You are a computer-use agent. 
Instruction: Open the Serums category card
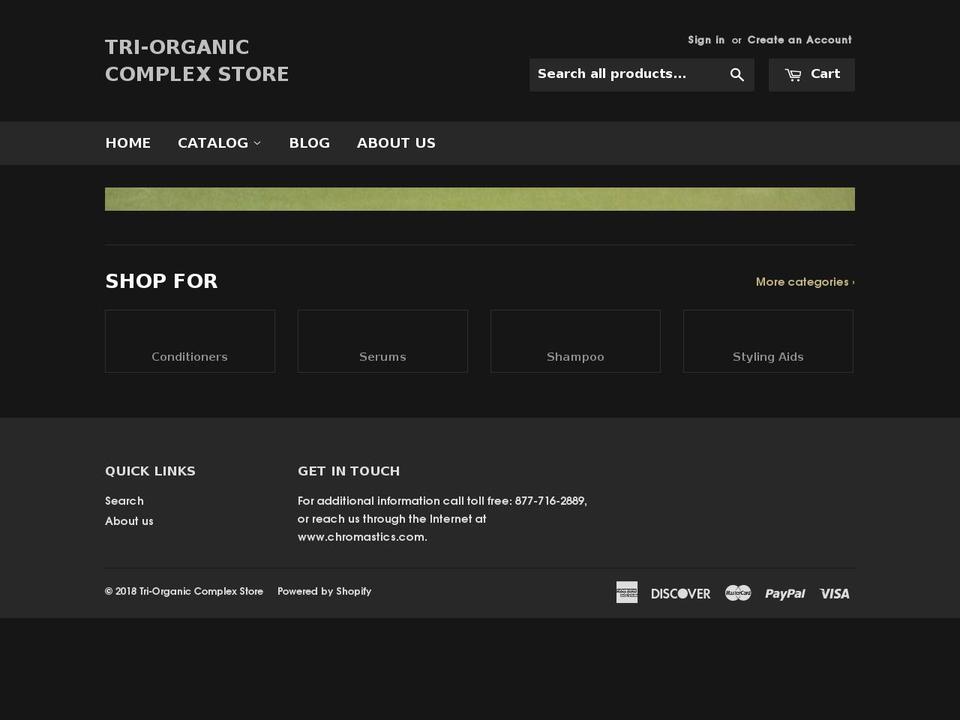click(383, 341)
